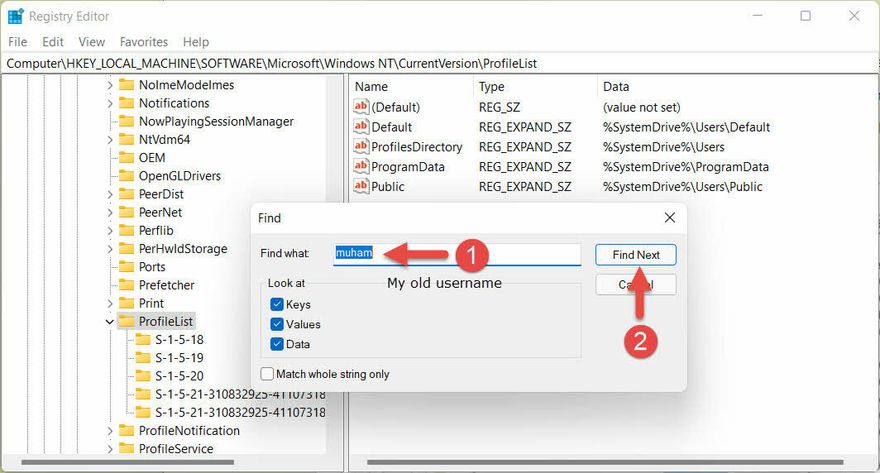Screen dimensions: 880x473
Task: Click the Public string value icon
Action: (x=361, y=186)
